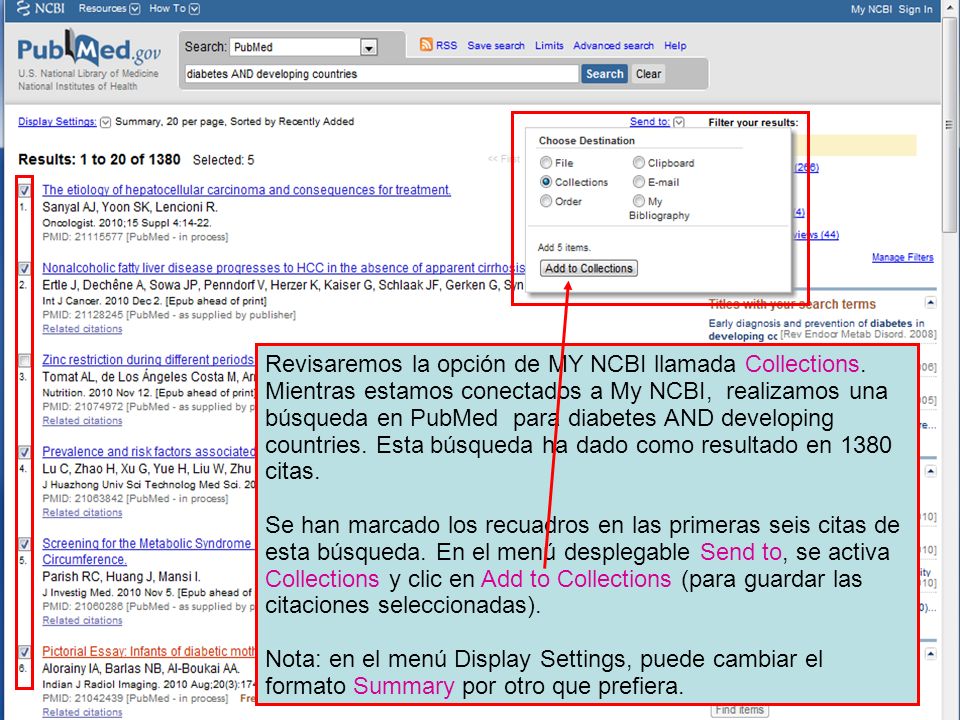Image resolution: width=960 pixels, height=720 pixels.
Task: Open the Display Settings link
Action: tap(57, 121)
